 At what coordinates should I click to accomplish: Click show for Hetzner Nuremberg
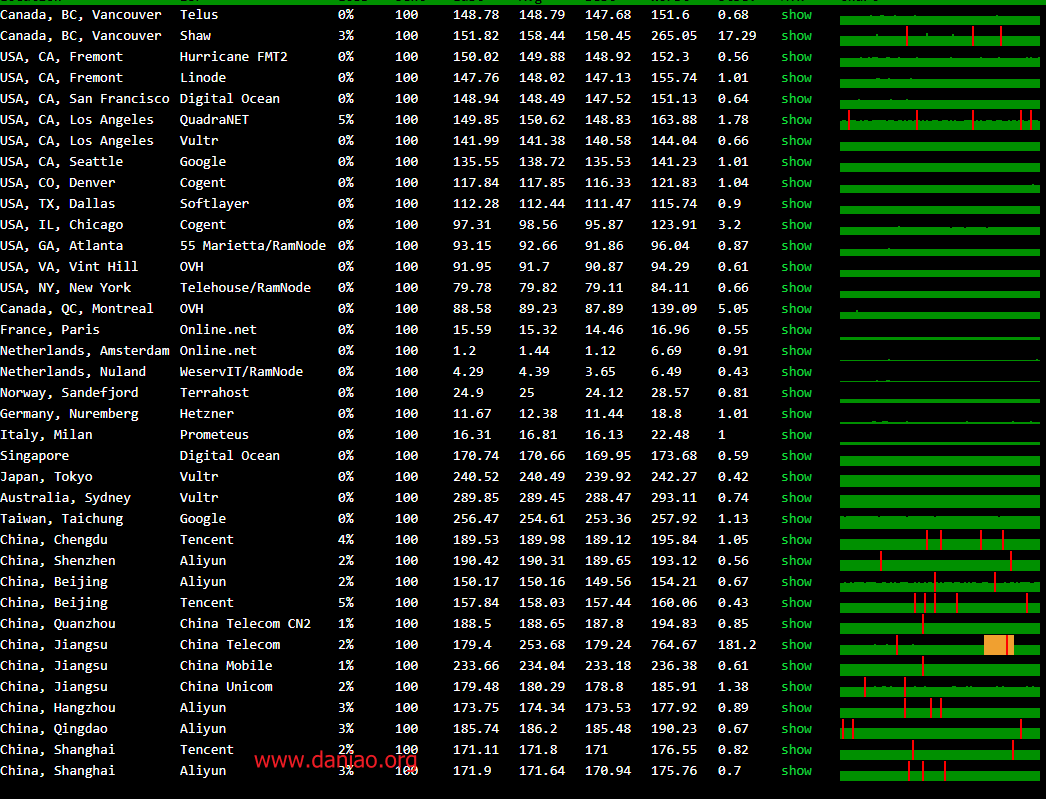click(x=797, y=414)
